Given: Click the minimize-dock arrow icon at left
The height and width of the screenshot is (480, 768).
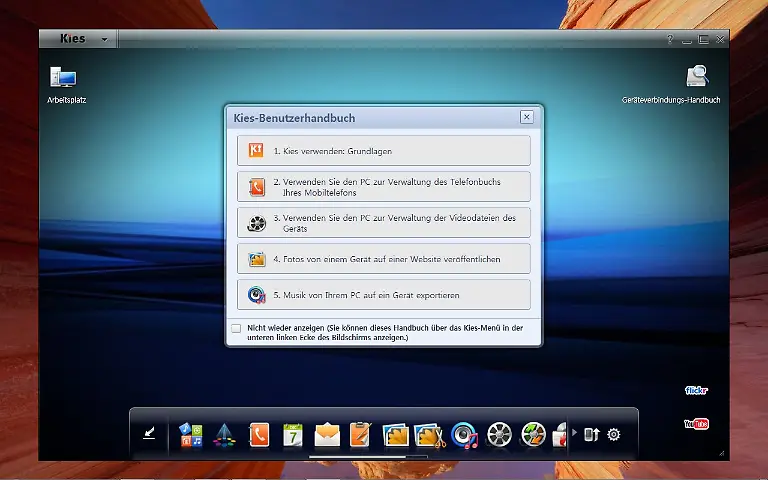Looking at the screenshot, I should click(150, 433).
